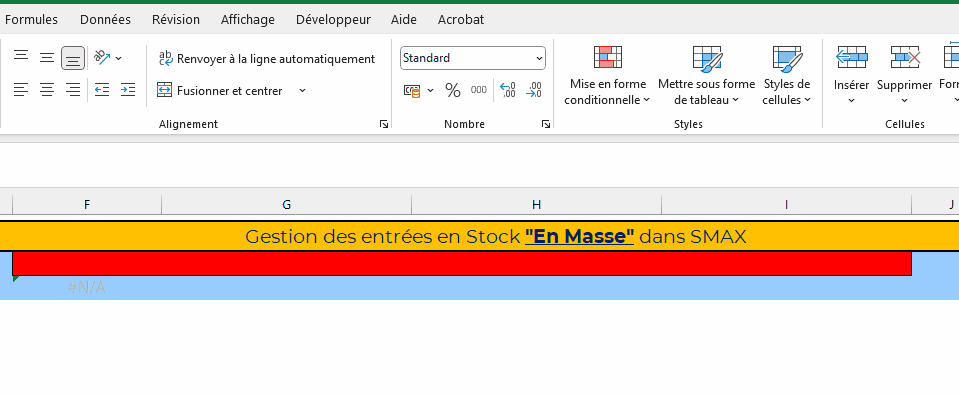Image resolution: width=959 pixels, height=395 pixels.
Task: Open the text orientation options
Action: click(x=108, y=57)
